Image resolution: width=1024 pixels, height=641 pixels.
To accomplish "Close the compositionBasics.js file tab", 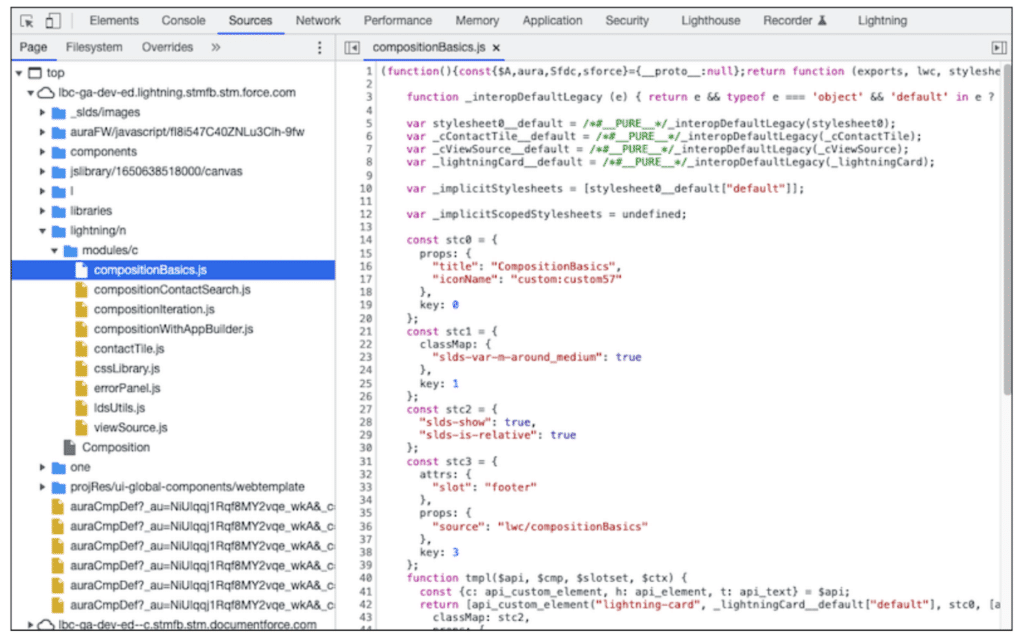I will tap(496, 48).
